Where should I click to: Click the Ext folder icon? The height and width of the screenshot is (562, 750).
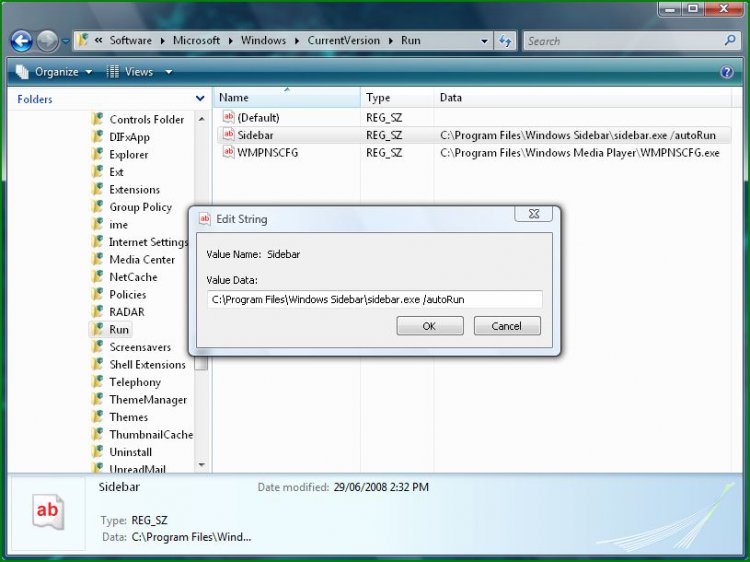(97, 172)
